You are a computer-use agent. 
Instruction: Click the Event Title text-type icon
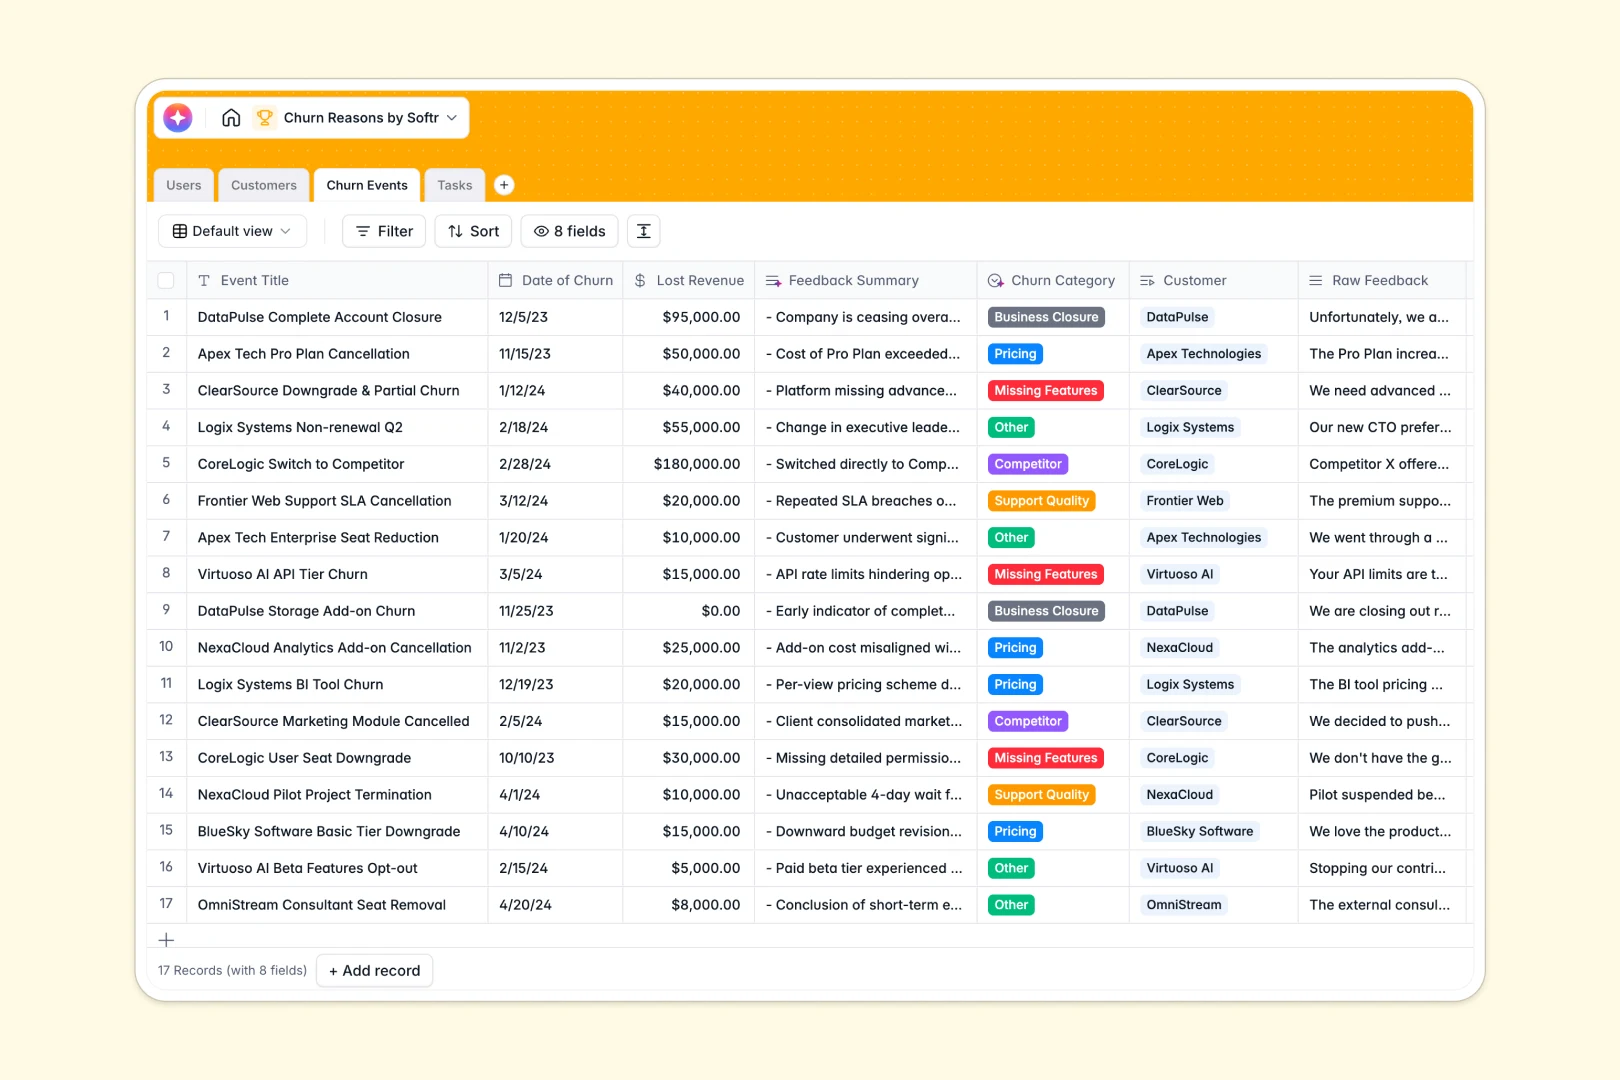204,281
